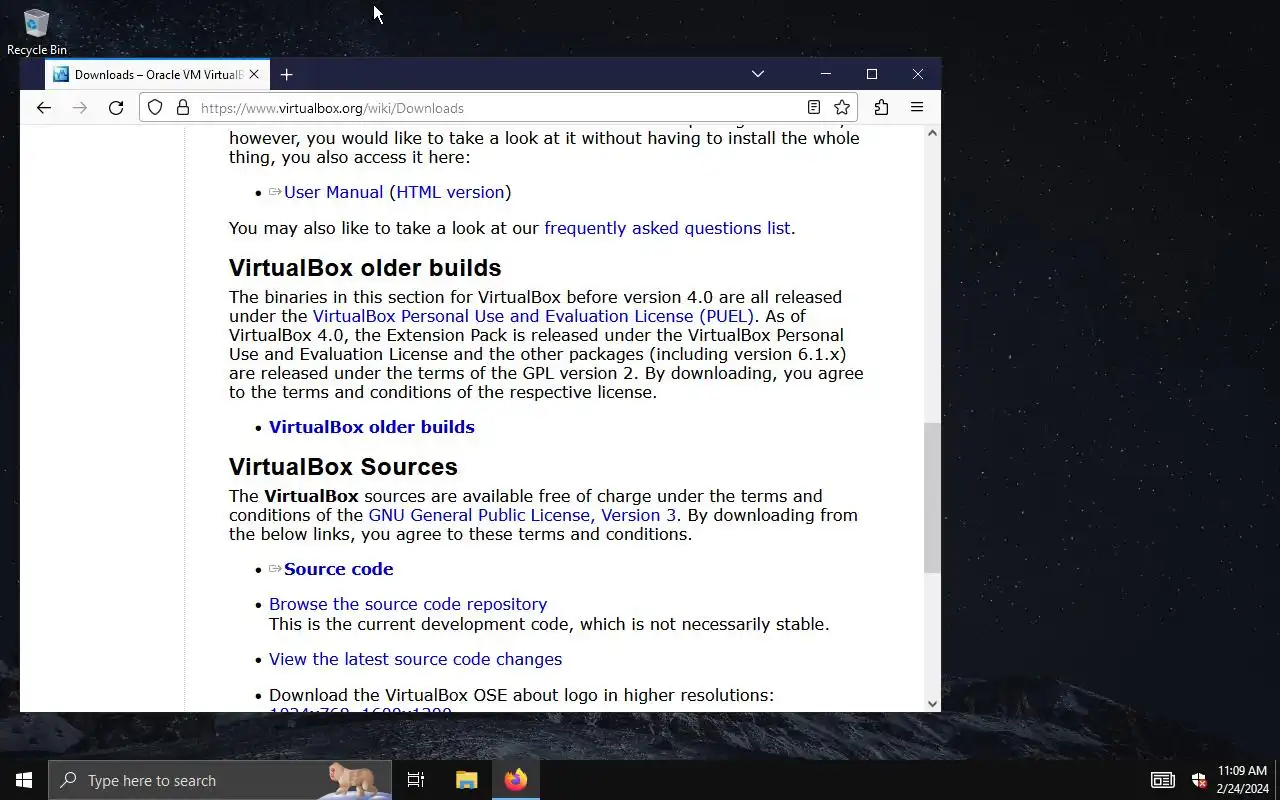Image resolution: width=1280 pixels, height=800 pixels.
Task: Click the page vertical scrollbar thumb
Action: [932, 497]
